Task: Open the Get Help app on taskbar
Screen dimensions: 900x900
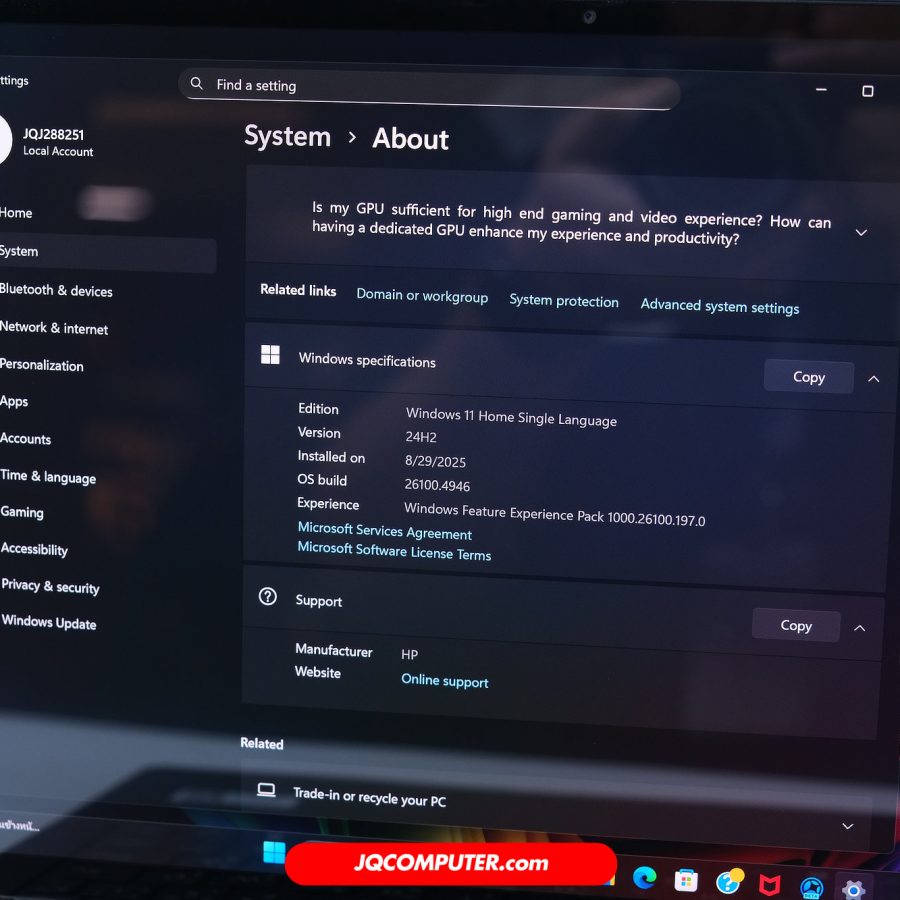Action: 728,882
